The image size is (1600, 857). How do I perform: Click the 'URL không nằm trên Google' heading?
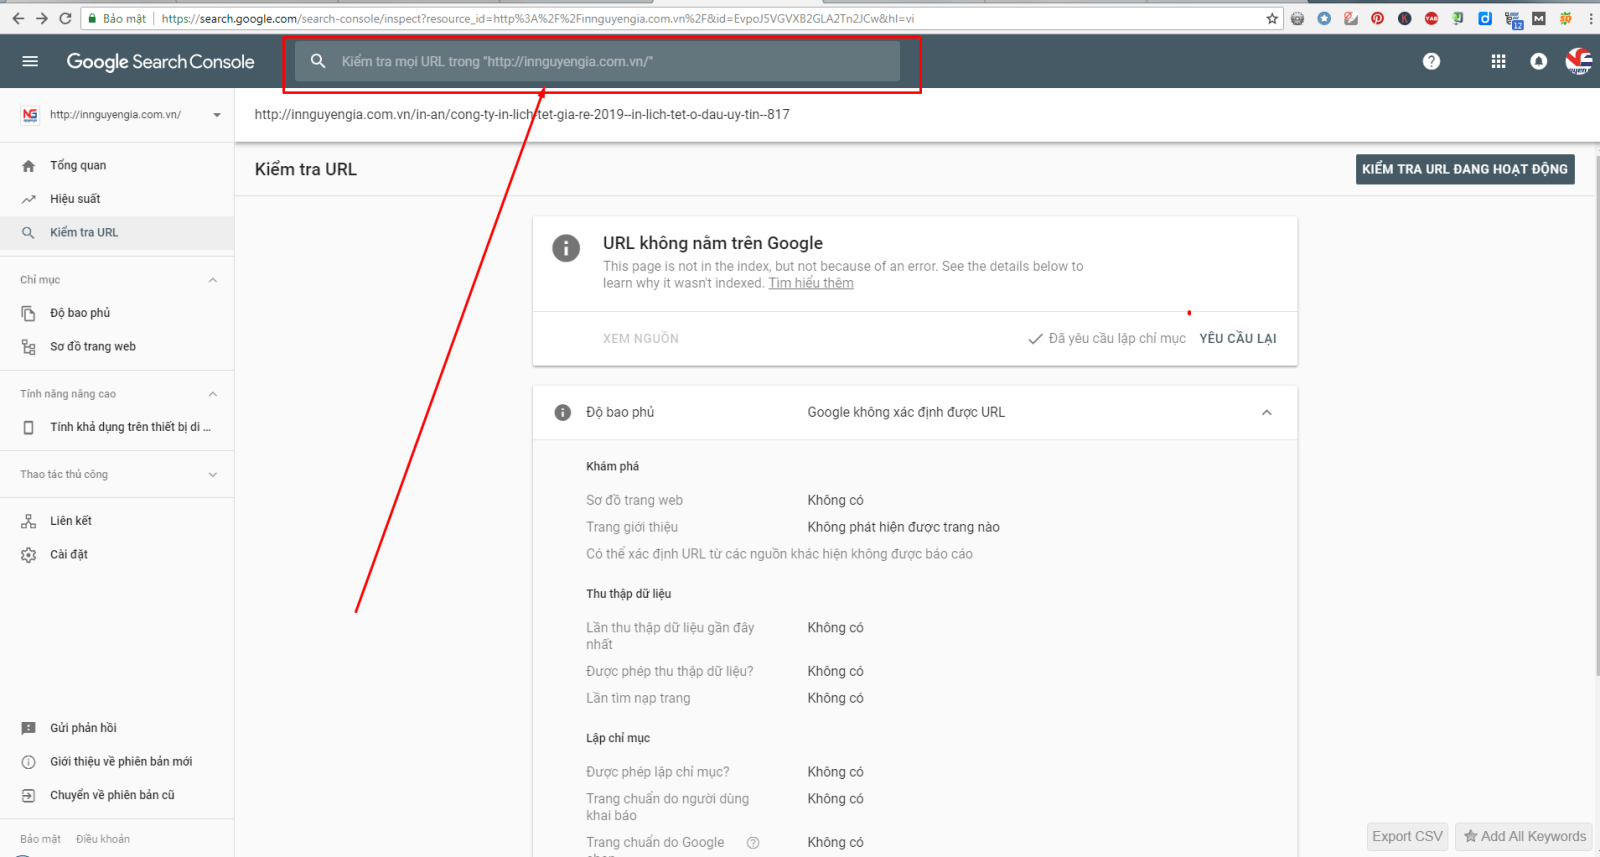click(713, 243)
